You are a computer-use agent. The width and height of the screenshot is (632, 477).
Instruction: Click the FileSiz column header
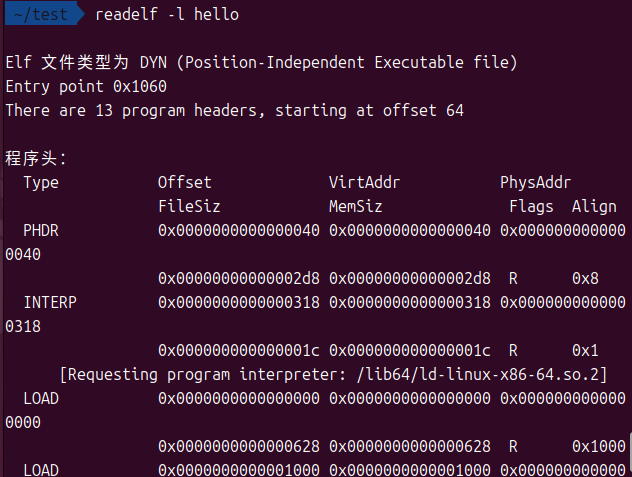pos(189,206)
